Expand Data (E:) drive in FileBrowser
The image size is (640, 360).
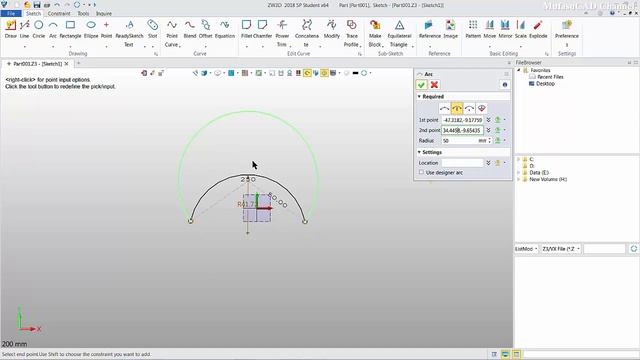tap(518, 173)
